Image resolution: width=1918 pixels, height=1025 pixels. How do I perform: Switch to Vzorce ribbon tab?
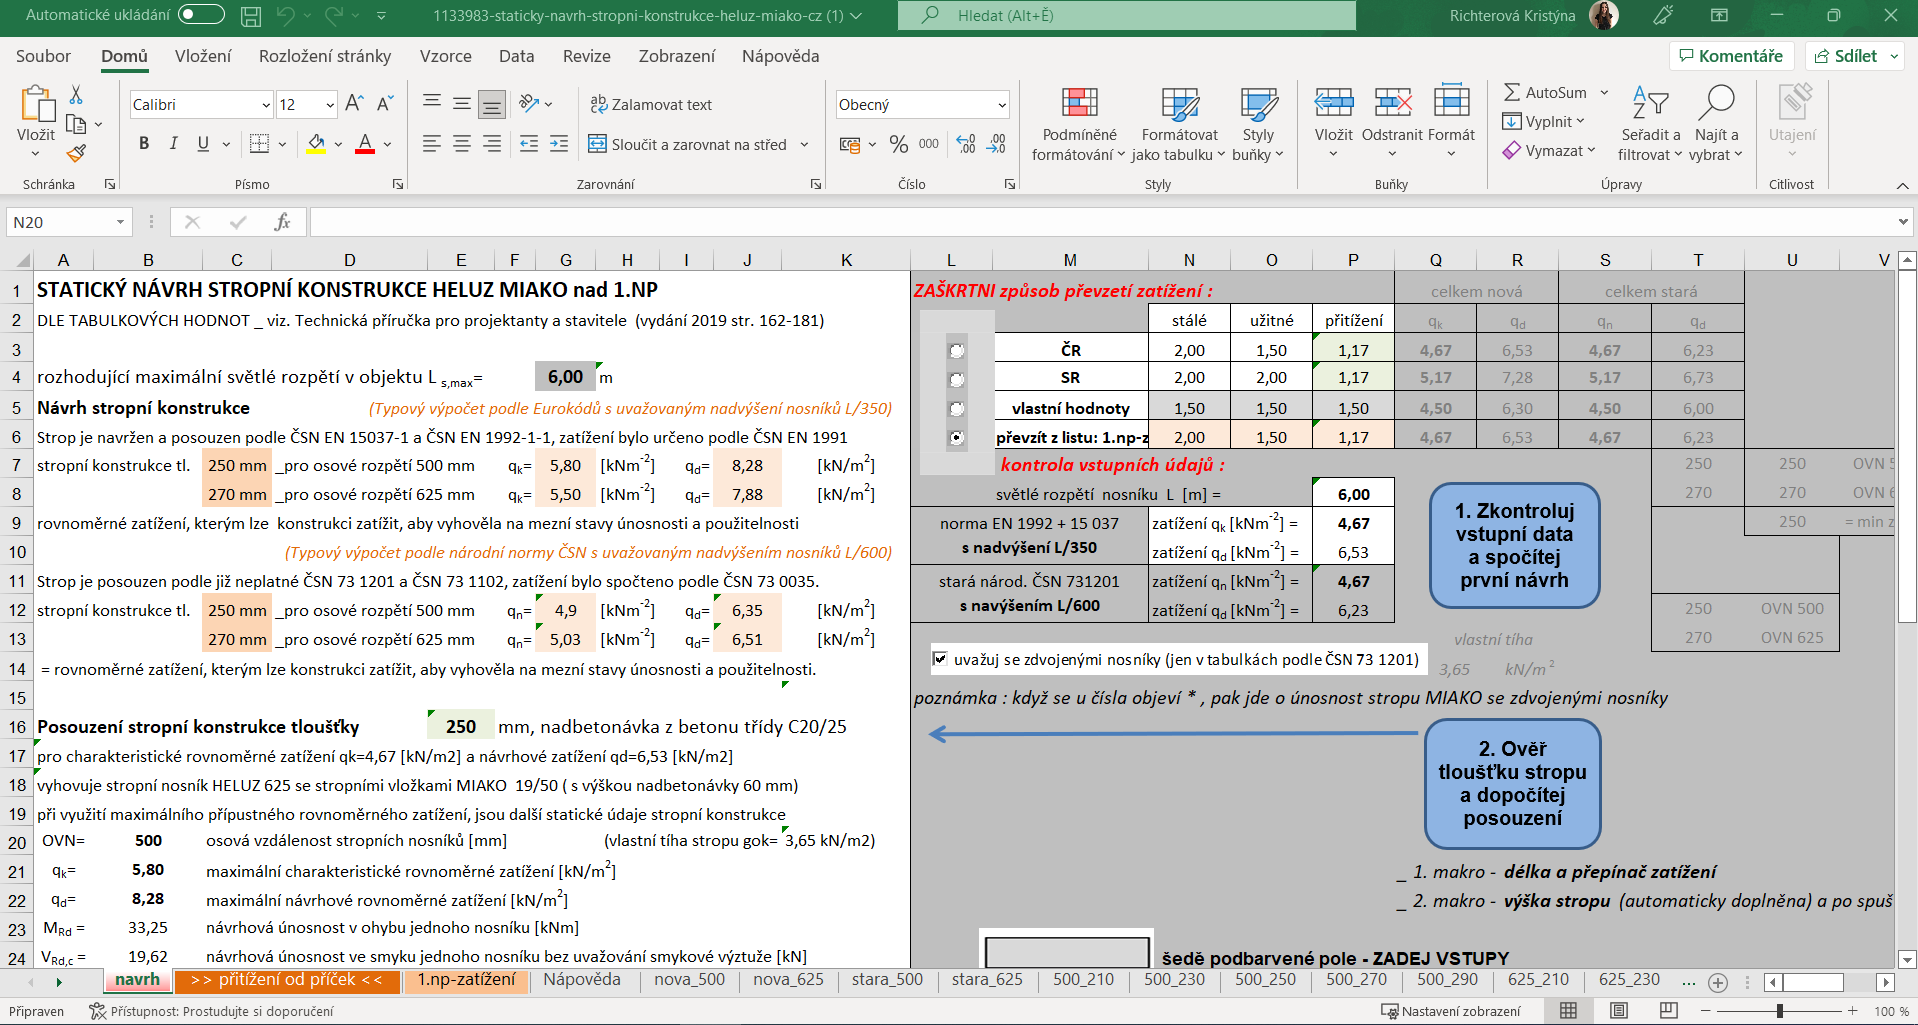446,56
